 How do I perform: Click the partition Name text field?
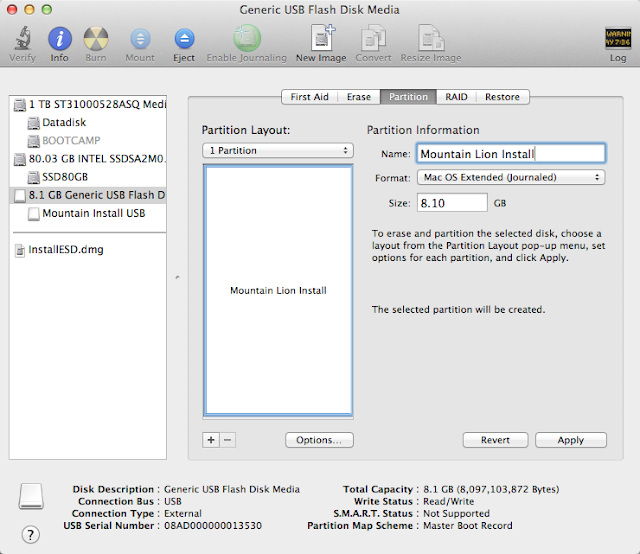(x=511, y=154)
